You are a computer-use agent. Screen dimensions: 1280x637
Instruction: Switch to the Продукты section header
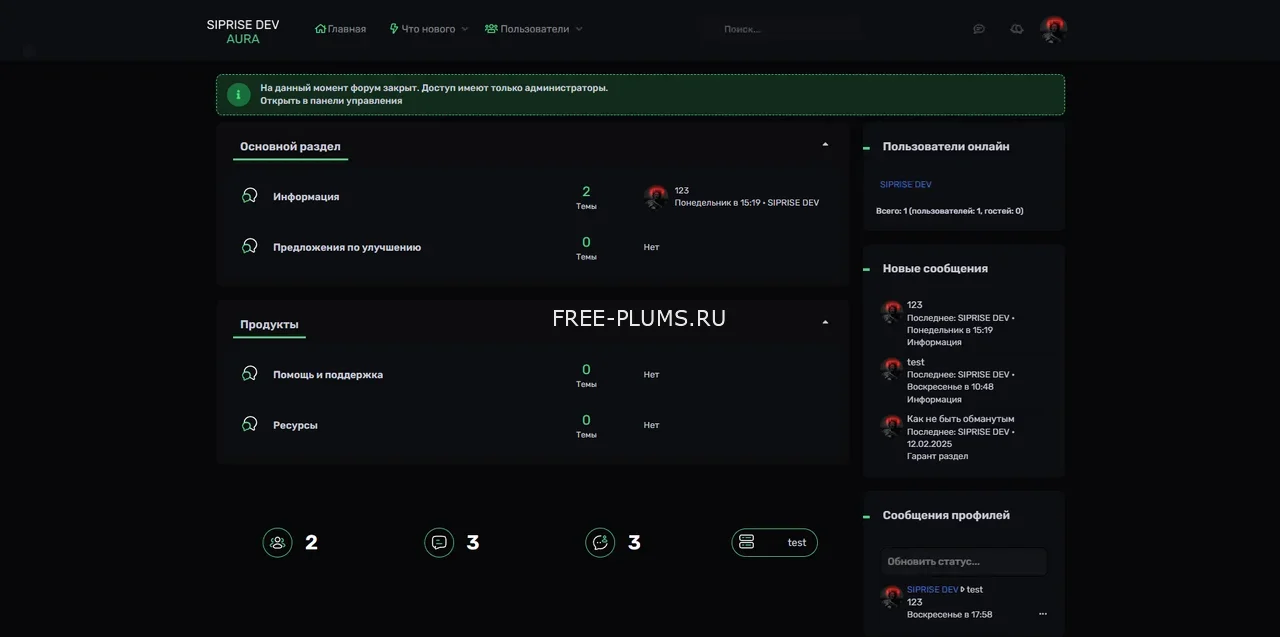pyautogui.click(x=269, y=324)
